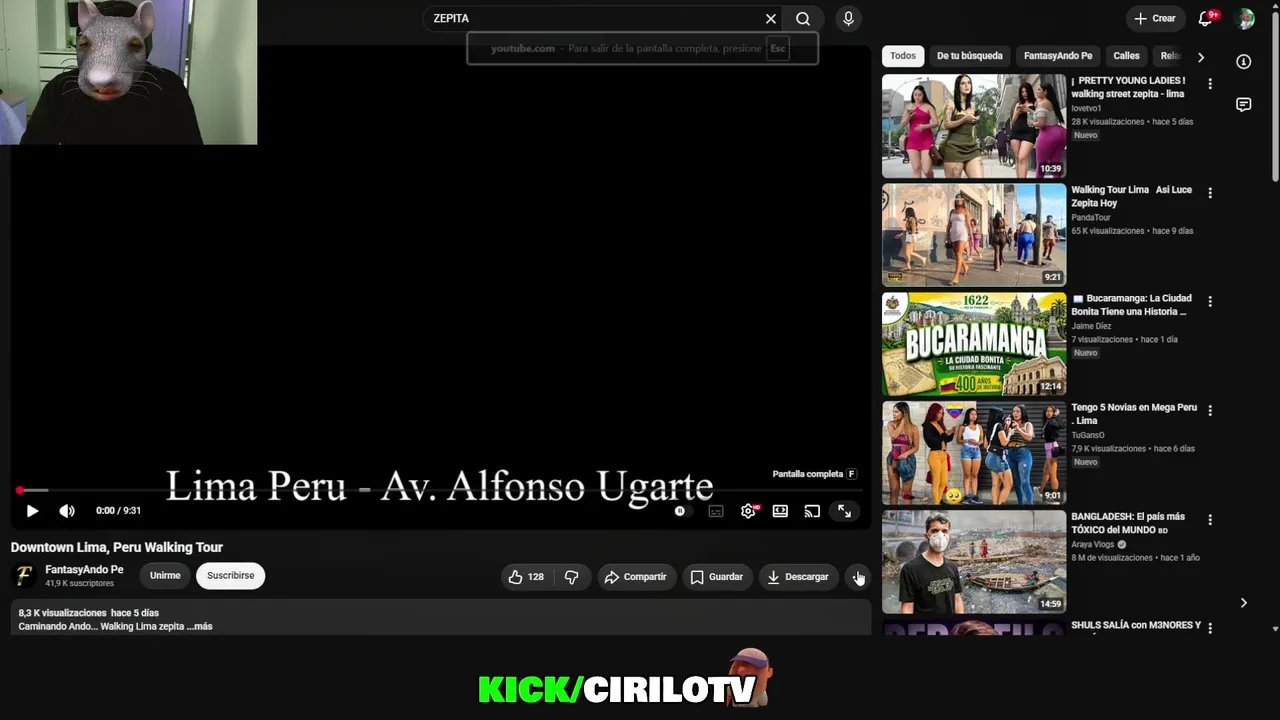Dislike the video with thumbs down
Screen dimensions: 1280x720
click(x=571, y=577)
